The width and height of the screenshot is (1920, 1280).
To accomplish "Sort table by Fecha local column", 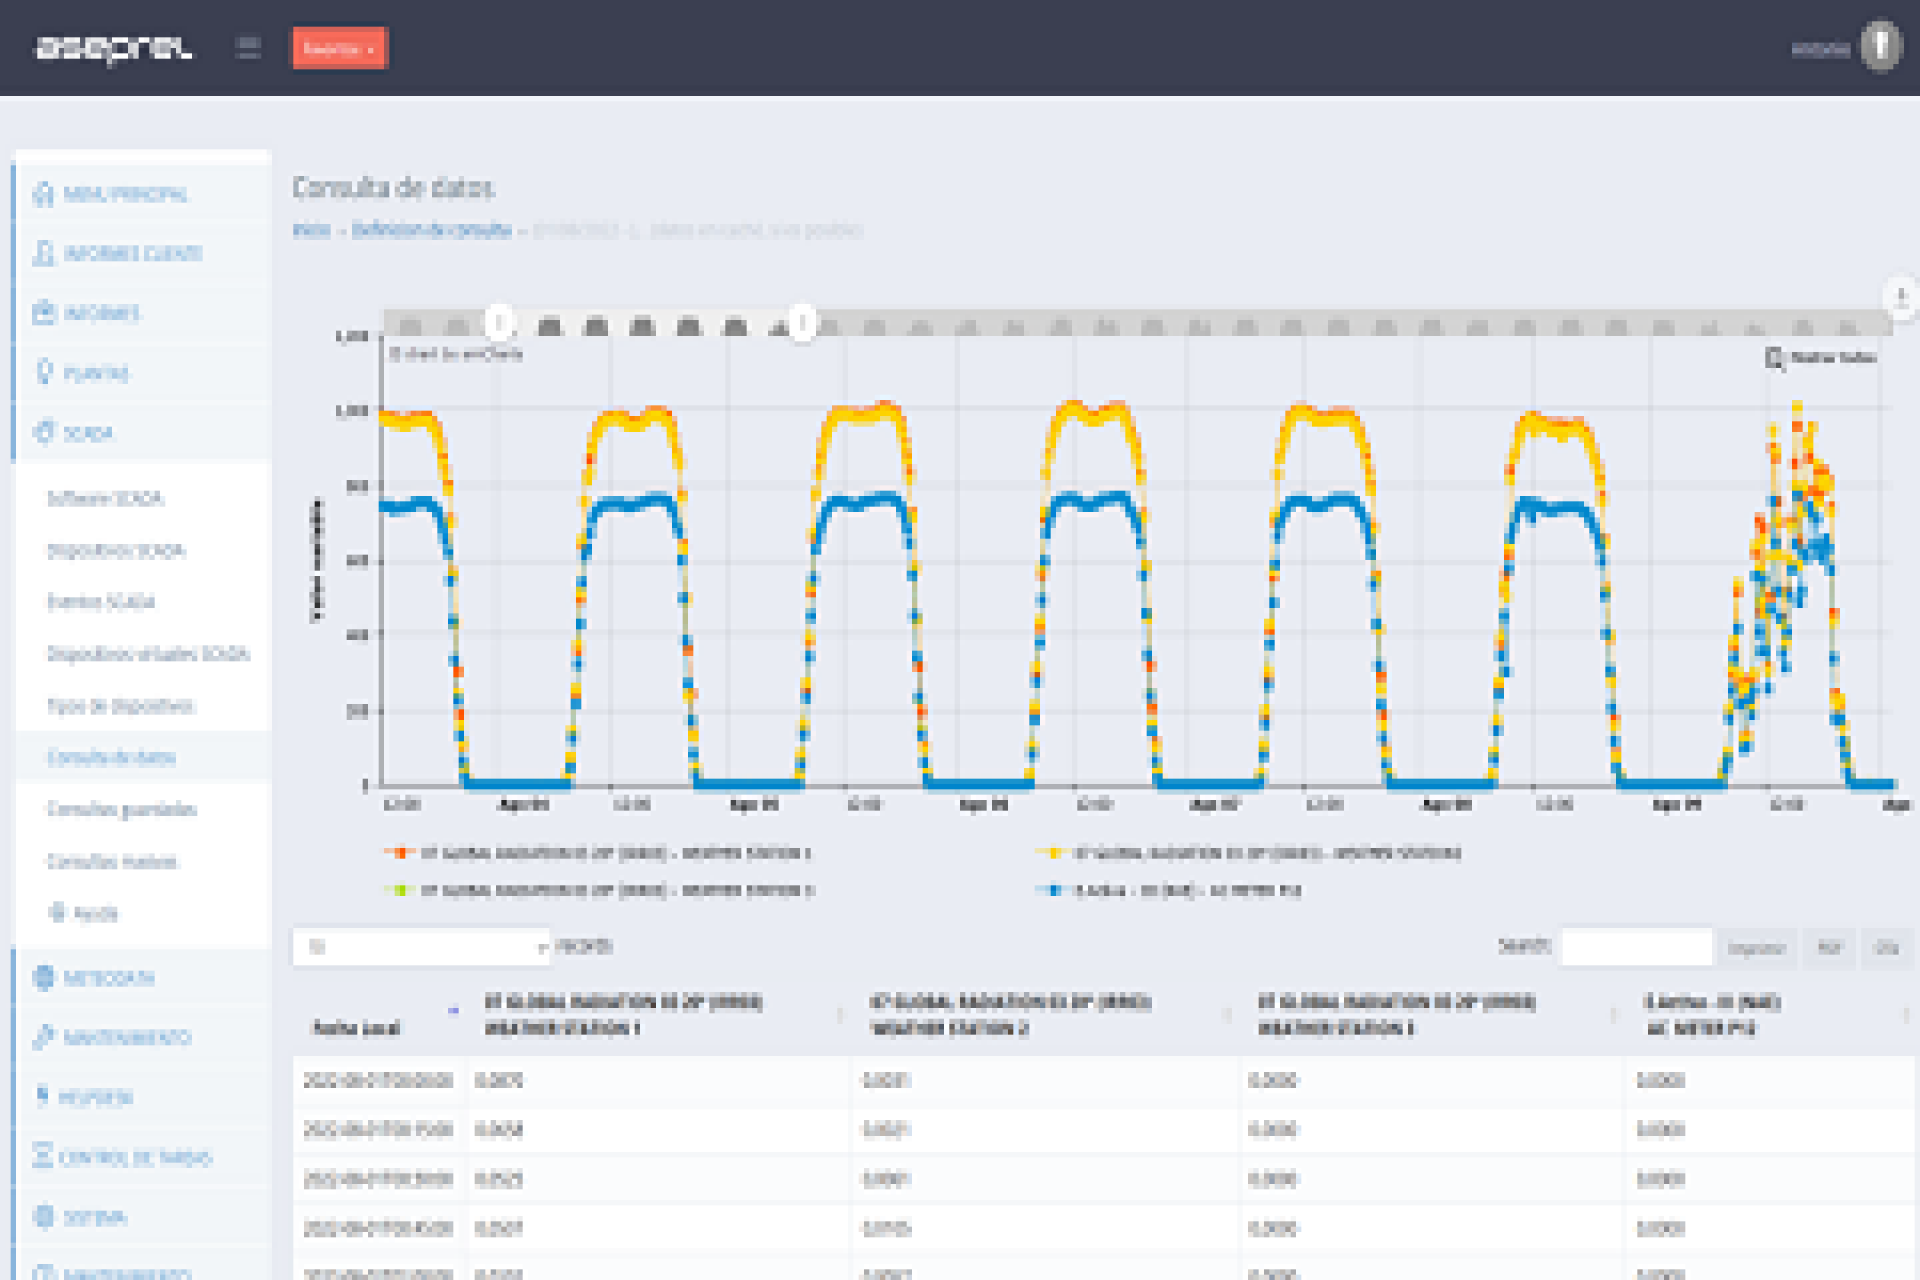I will tap(380, 1014).
